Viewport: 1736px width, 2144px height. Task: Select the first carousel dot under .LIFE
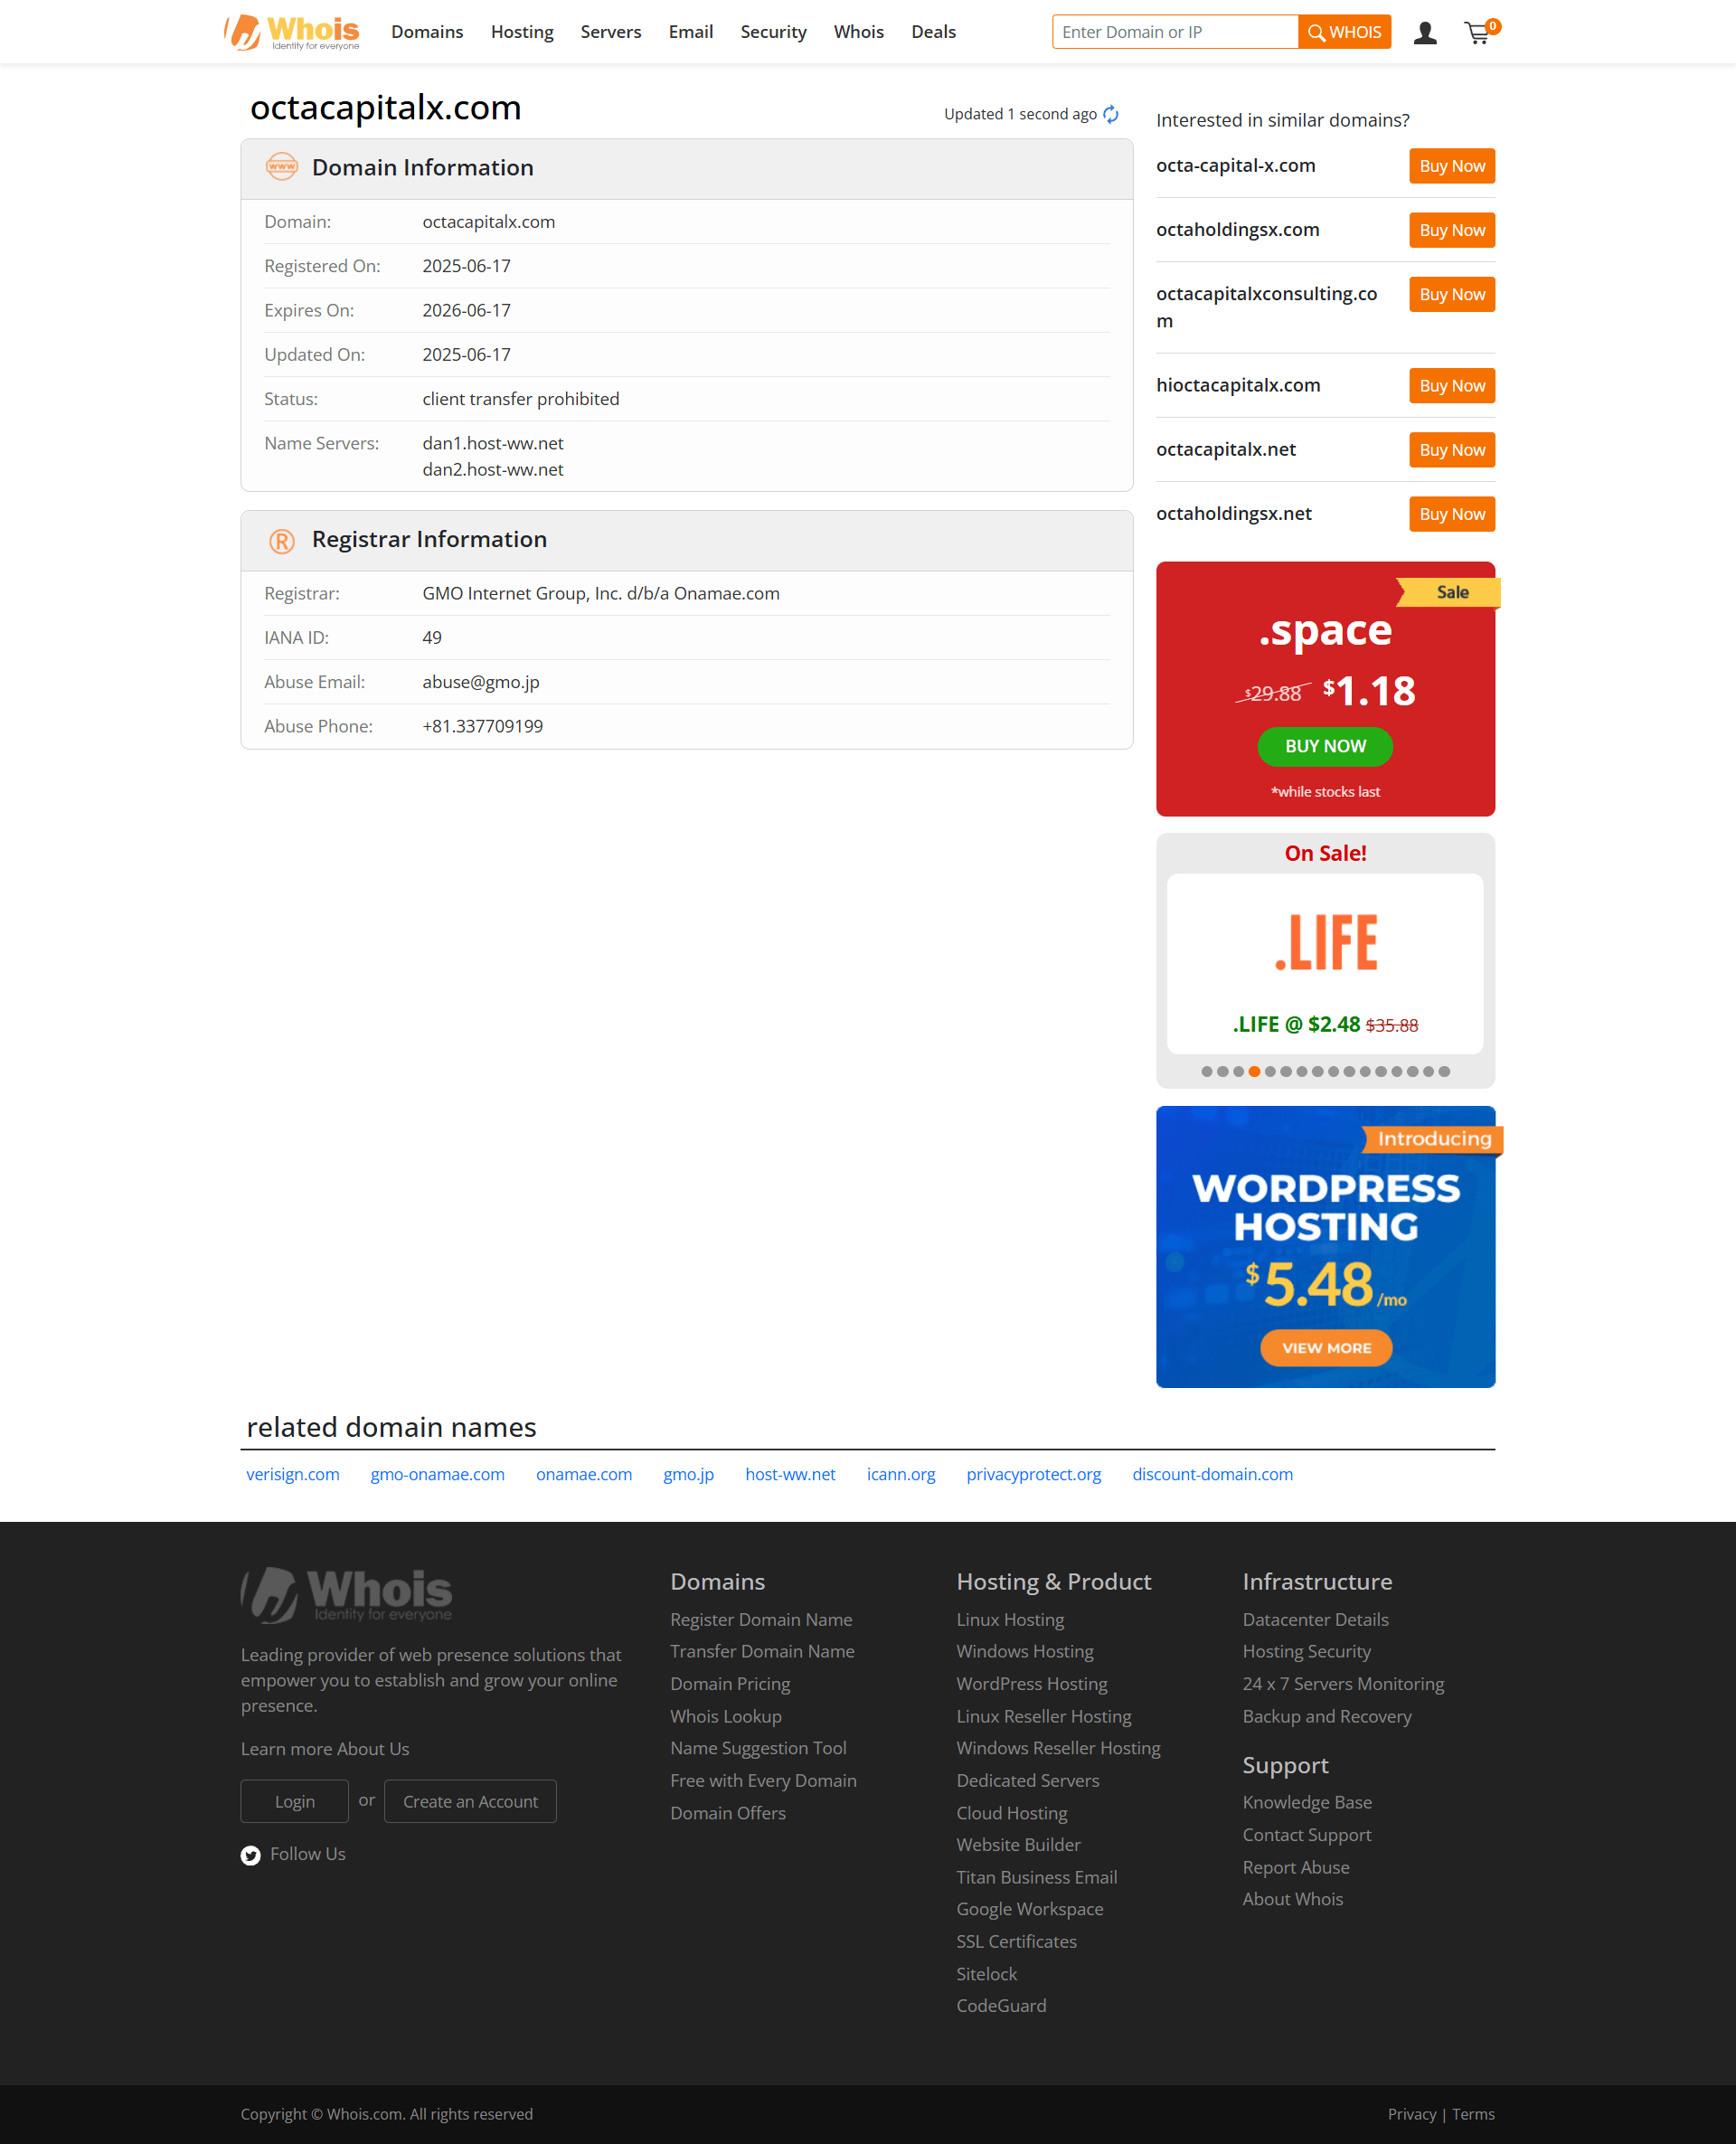pos(1207,1071)
